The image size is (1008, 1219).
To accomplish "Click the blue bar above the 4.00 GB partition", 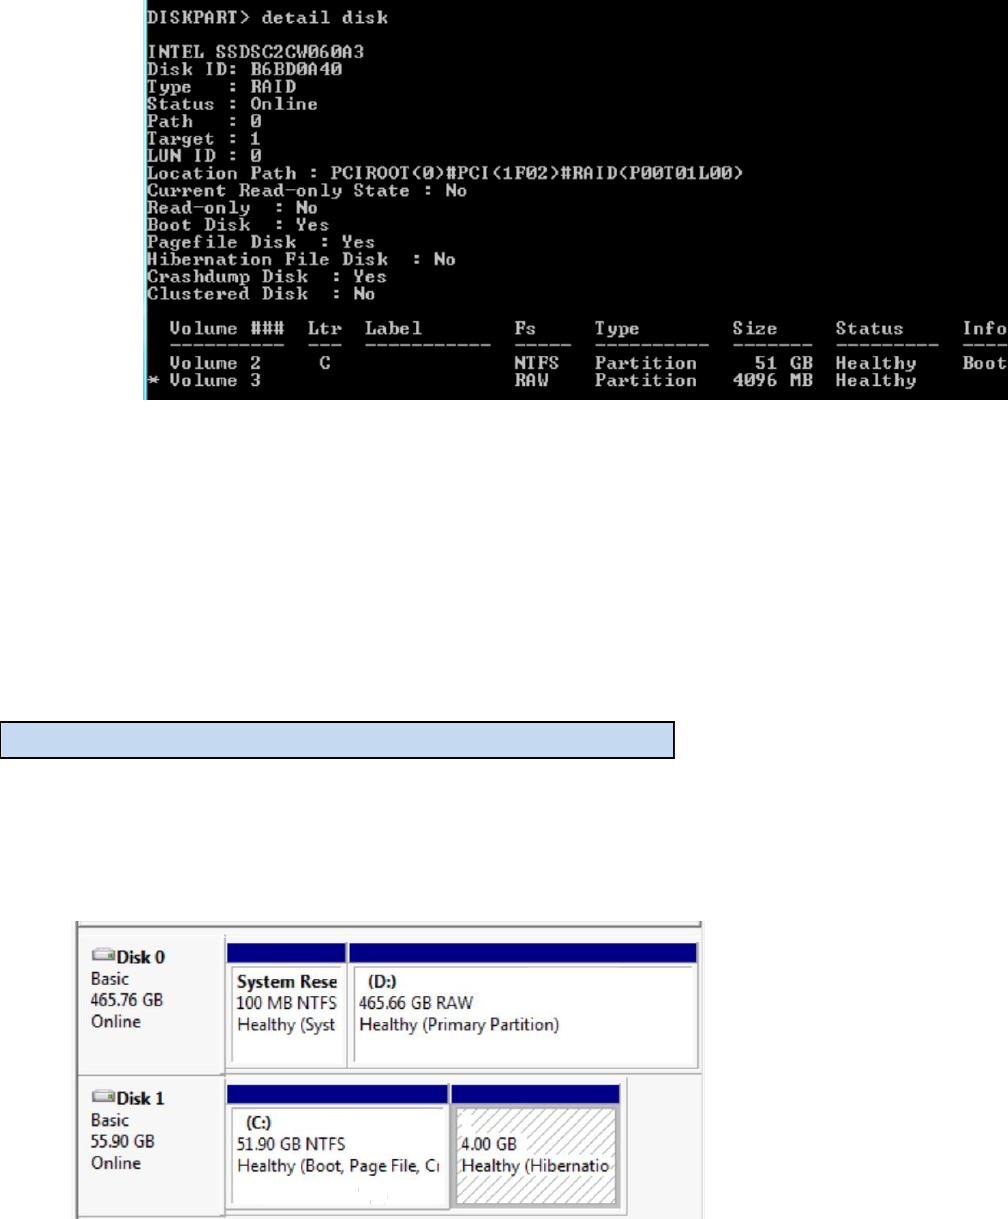I will tap(535, 1093).
